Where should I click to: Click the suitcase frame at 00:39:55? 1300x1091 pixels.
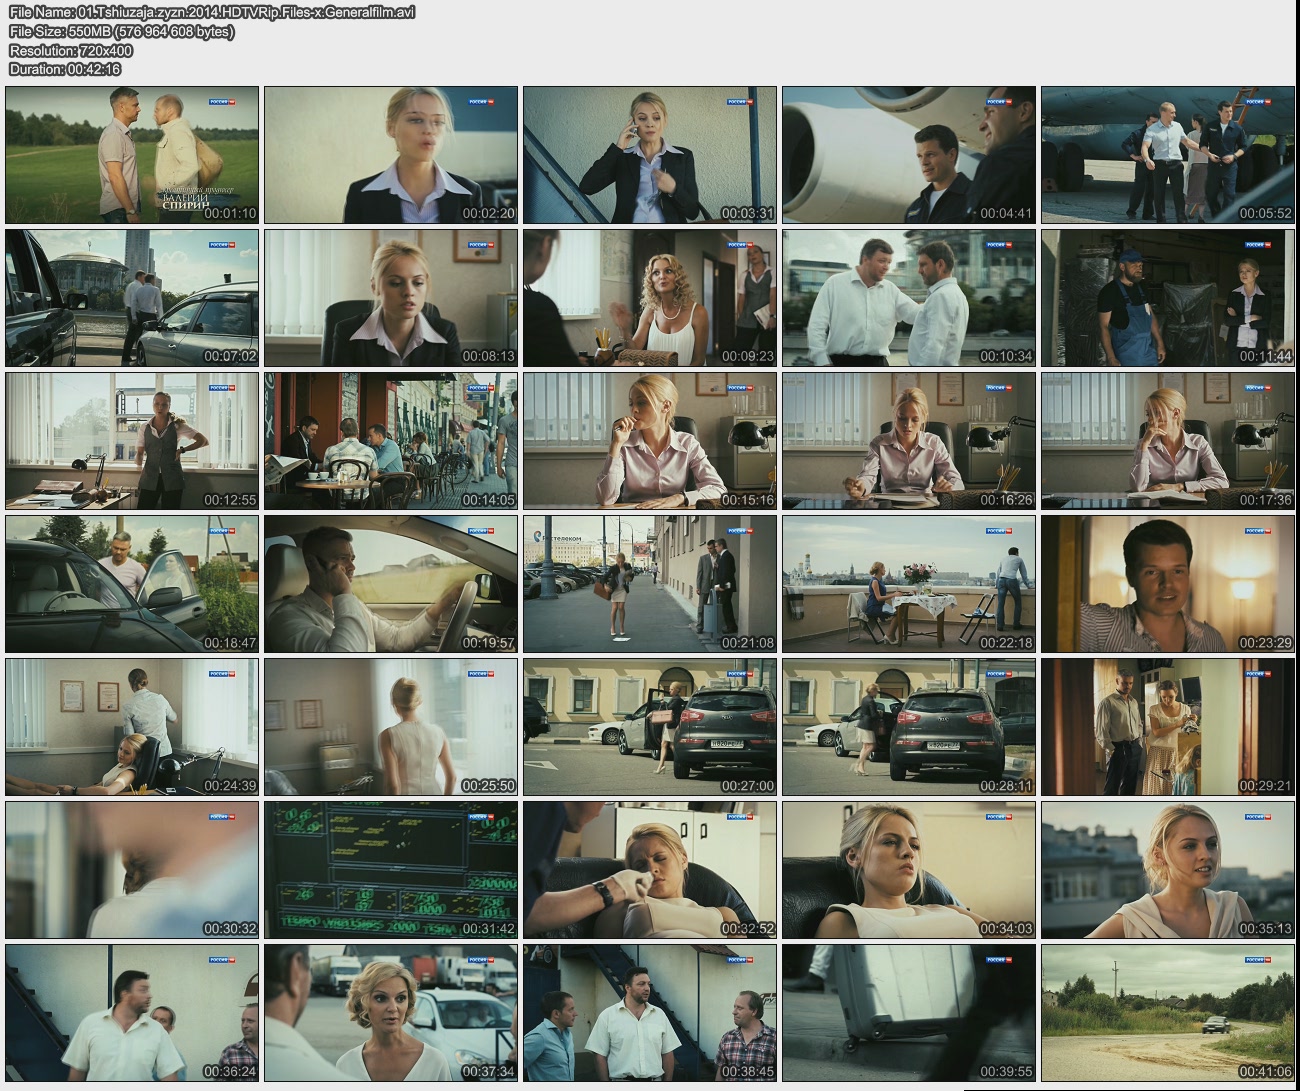909,1013
